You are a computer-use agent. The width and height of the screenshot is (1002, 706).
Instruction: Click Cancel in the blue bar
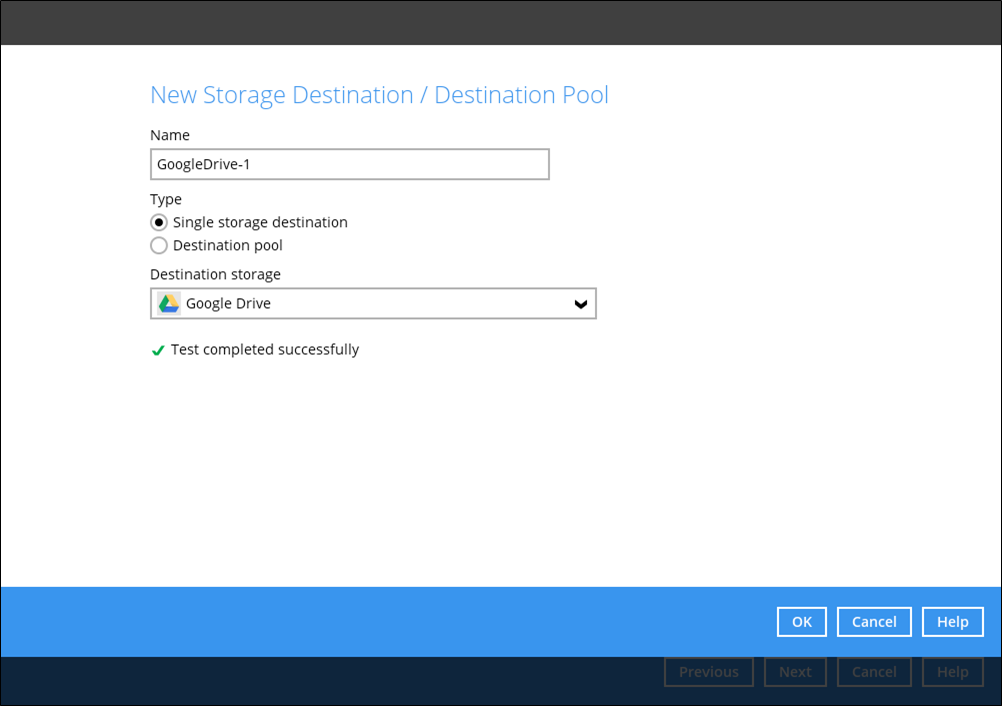pos(874,622)
